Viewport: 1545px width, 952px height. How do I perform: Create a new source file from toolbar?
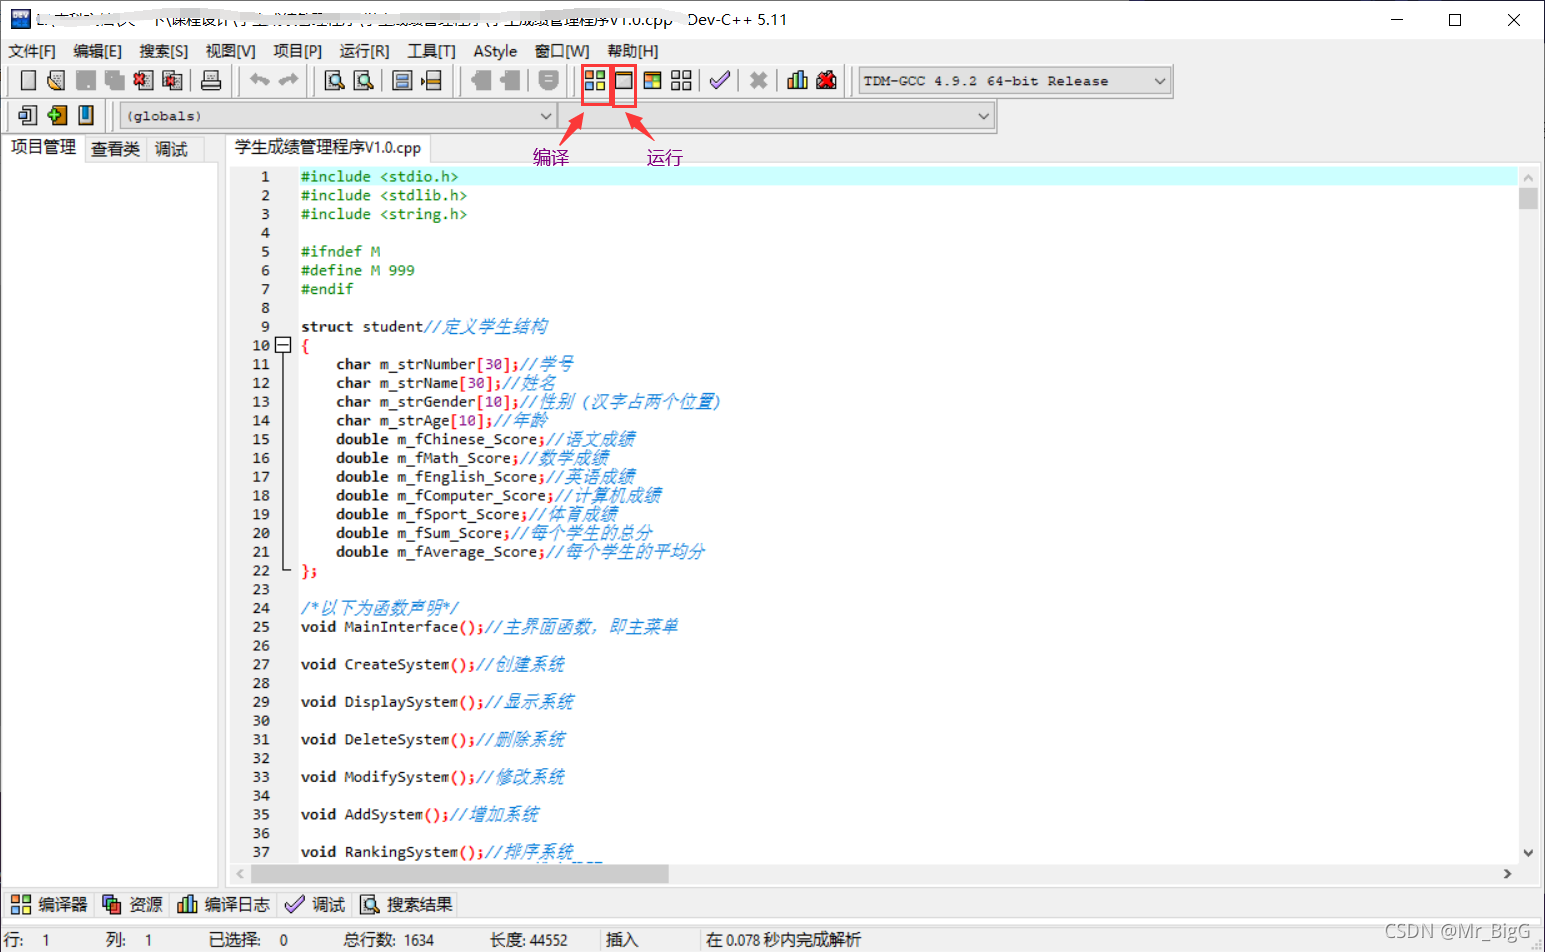click(28, 81)
